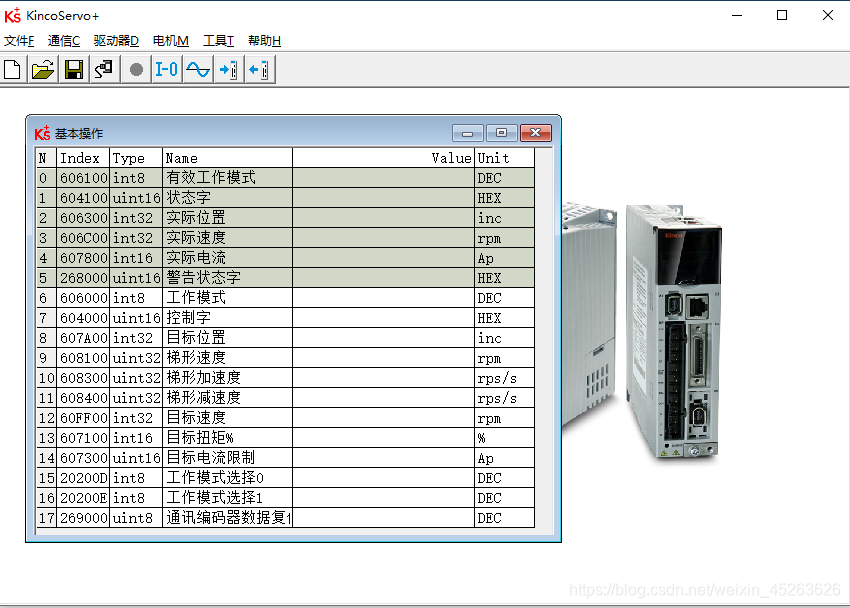The width and height of the screenshot is (850, 608).
Task: Maximize the KincoServo+ main window
Action: [x=782, y=15]
